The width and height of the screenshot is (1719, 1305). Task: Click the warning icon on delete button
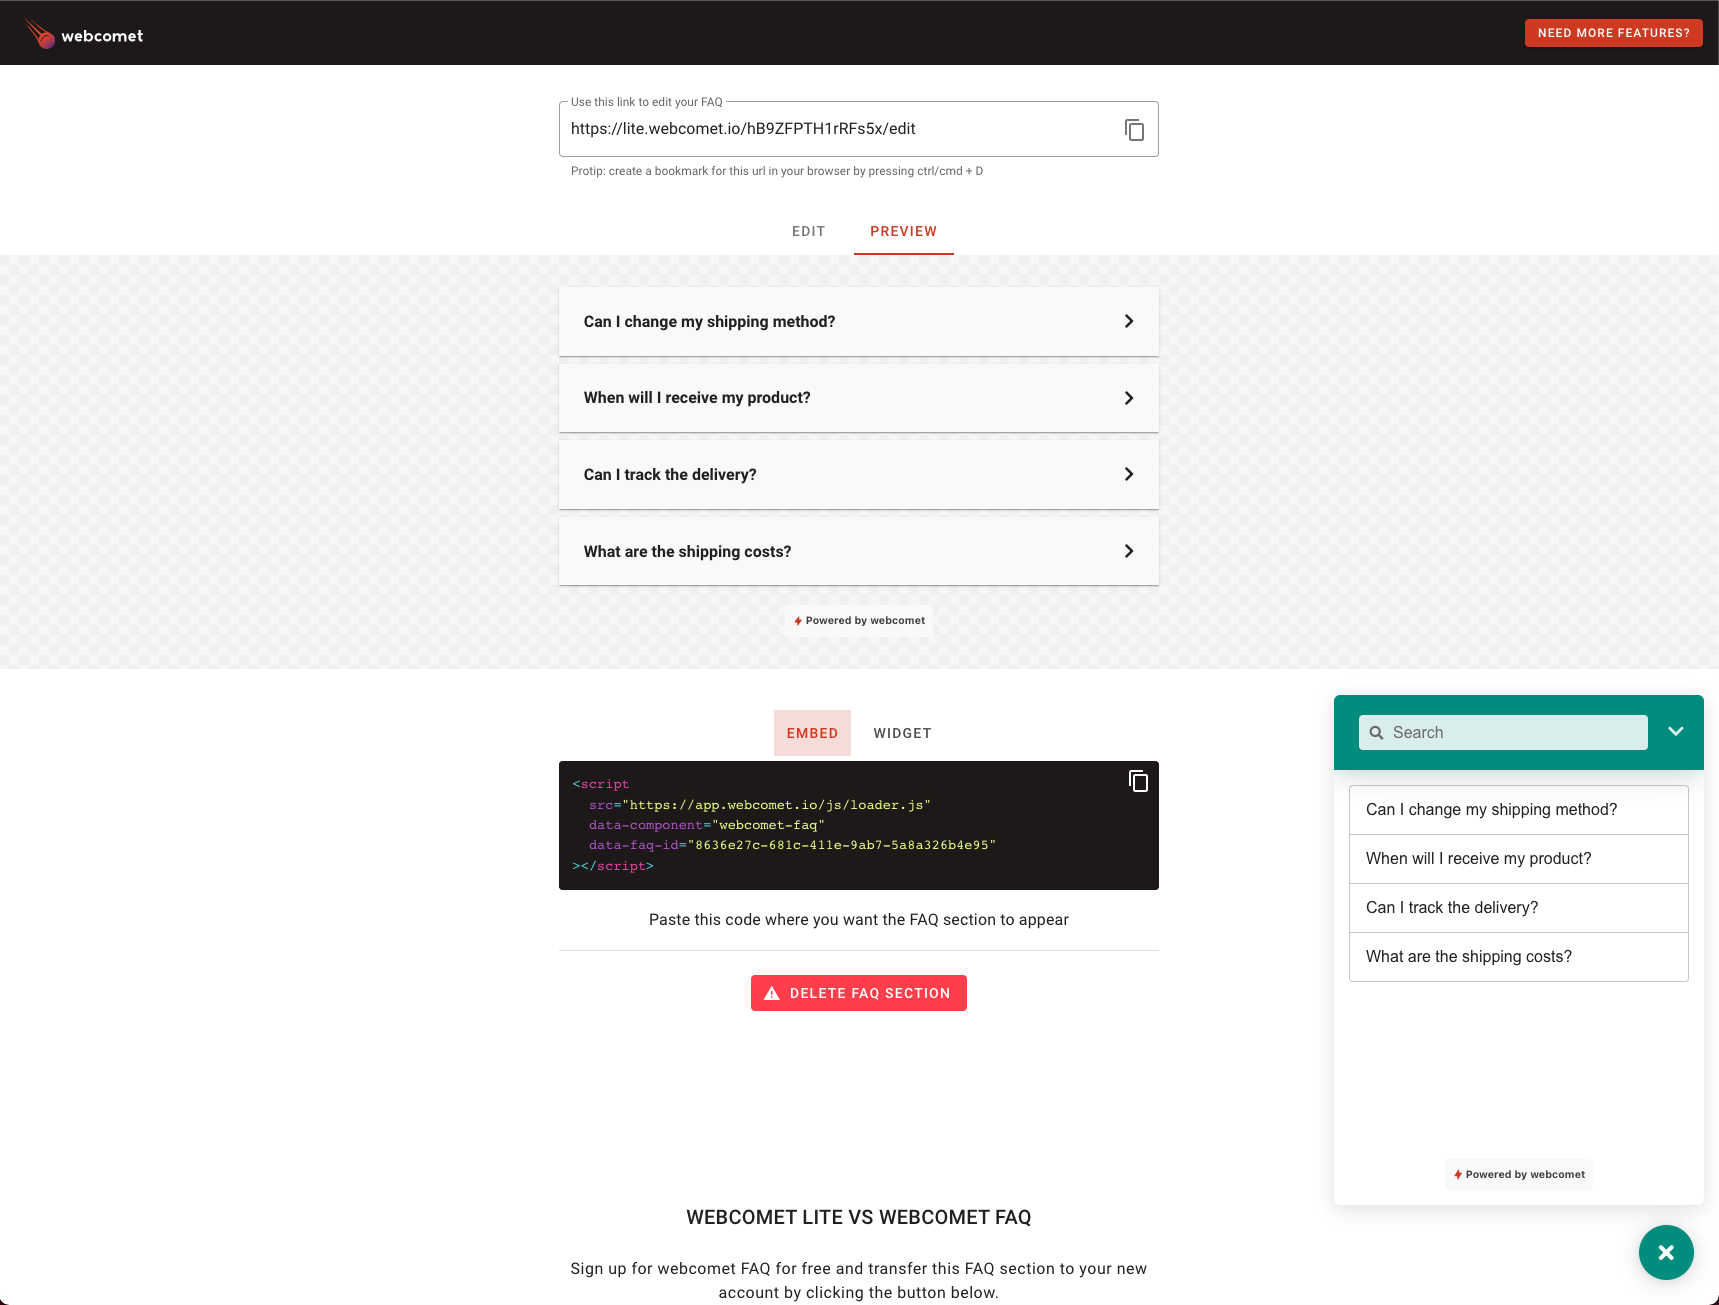pos(772,993)
